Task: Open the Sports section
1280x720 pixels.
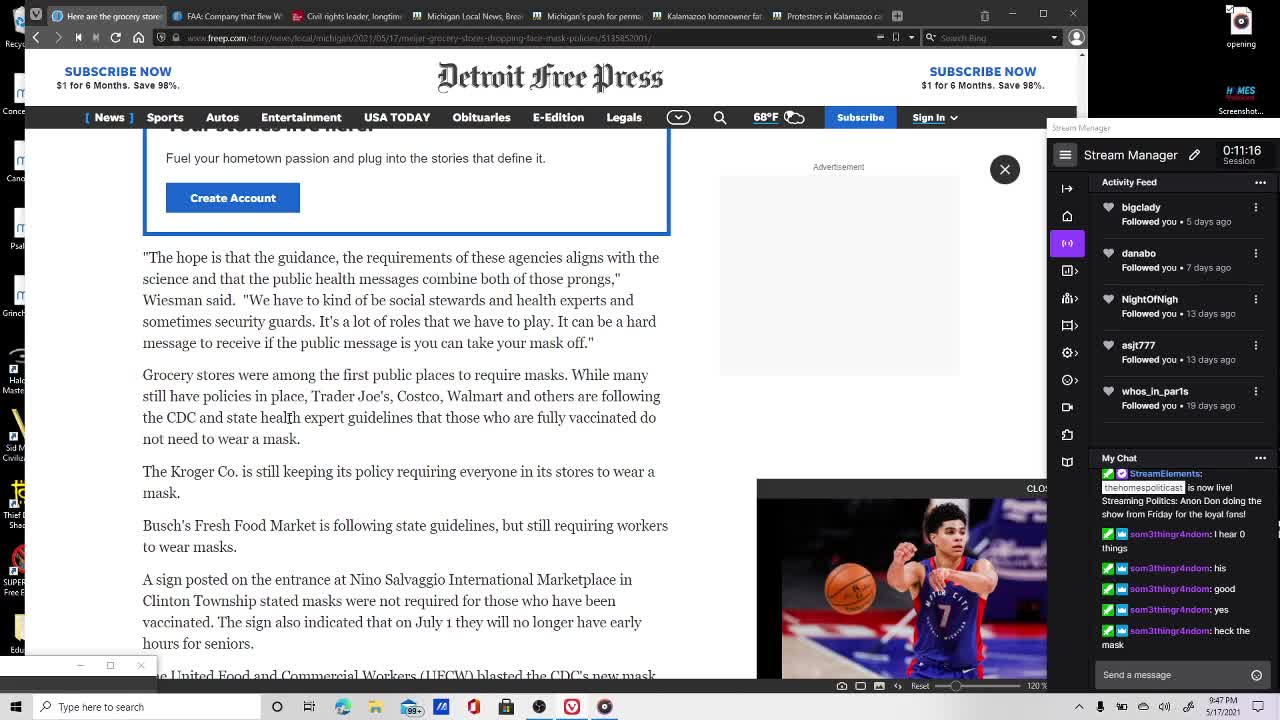Action: click(165, 118)
